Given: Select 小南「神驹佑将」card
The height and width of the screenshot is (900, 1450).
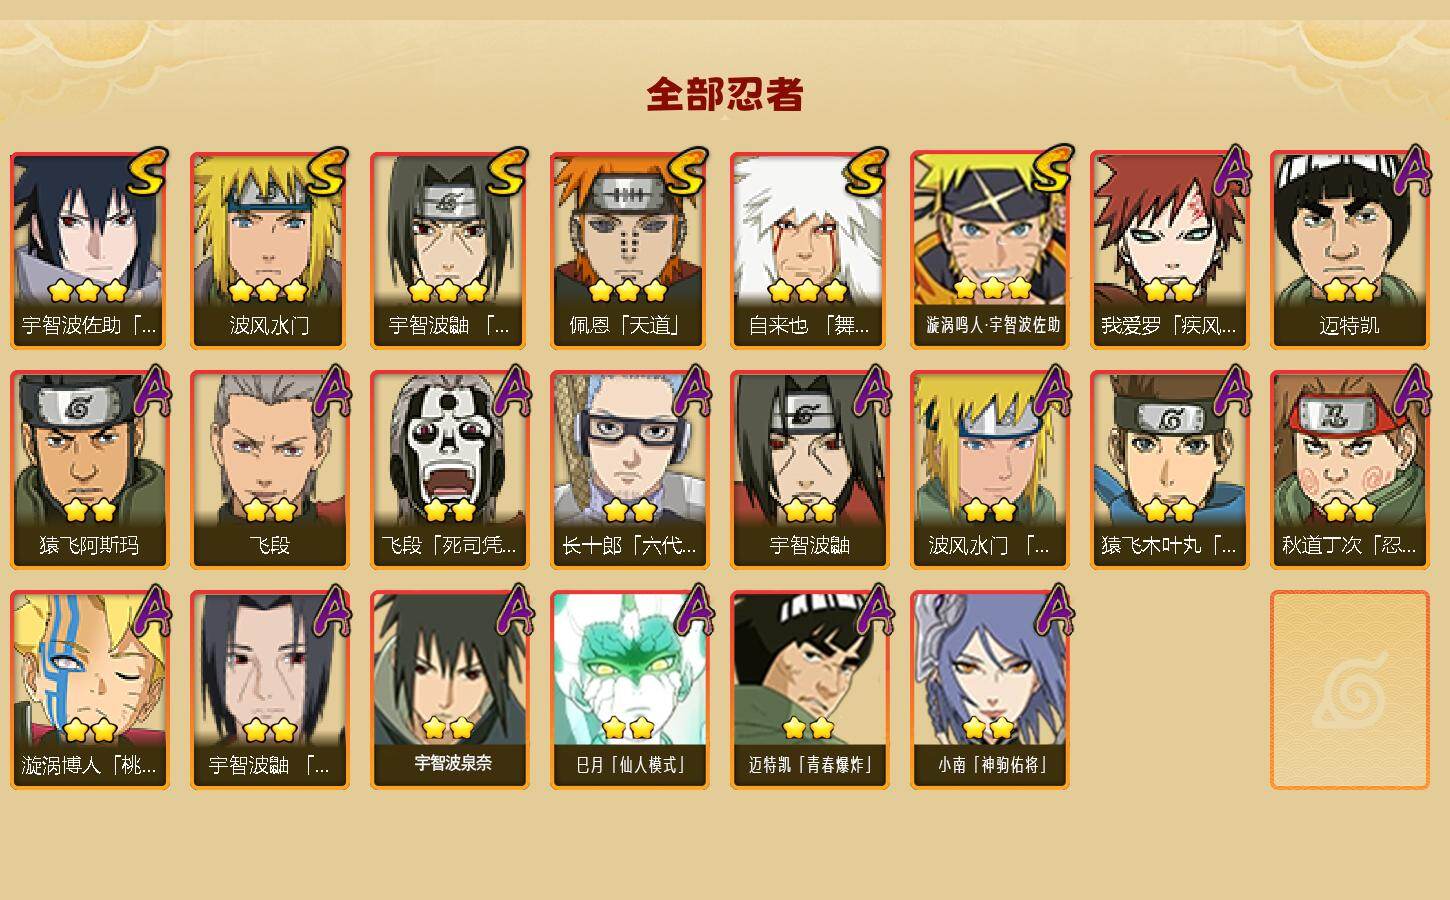Looking at the screenshot, I should point(989,690).
